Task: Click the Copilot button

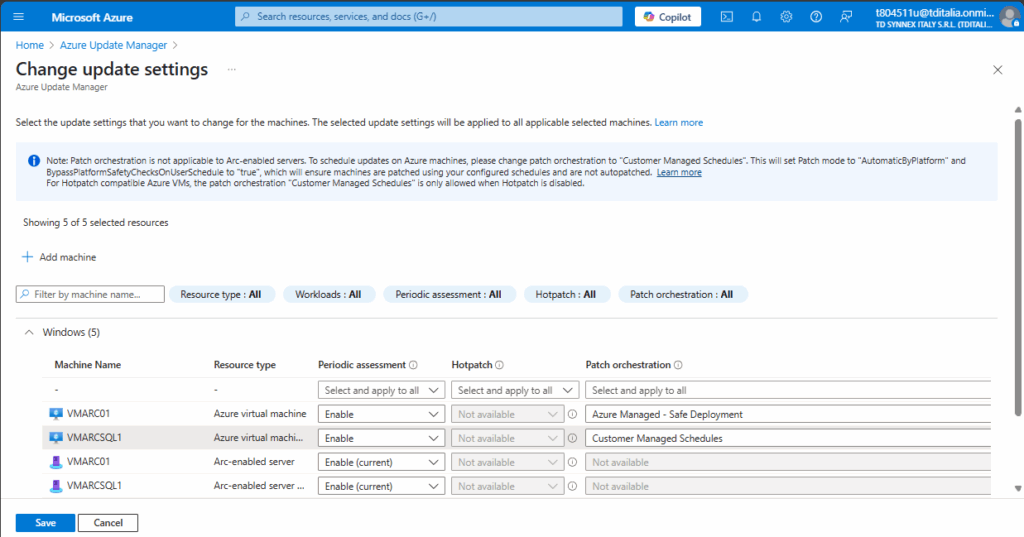Action: [667, 17]
